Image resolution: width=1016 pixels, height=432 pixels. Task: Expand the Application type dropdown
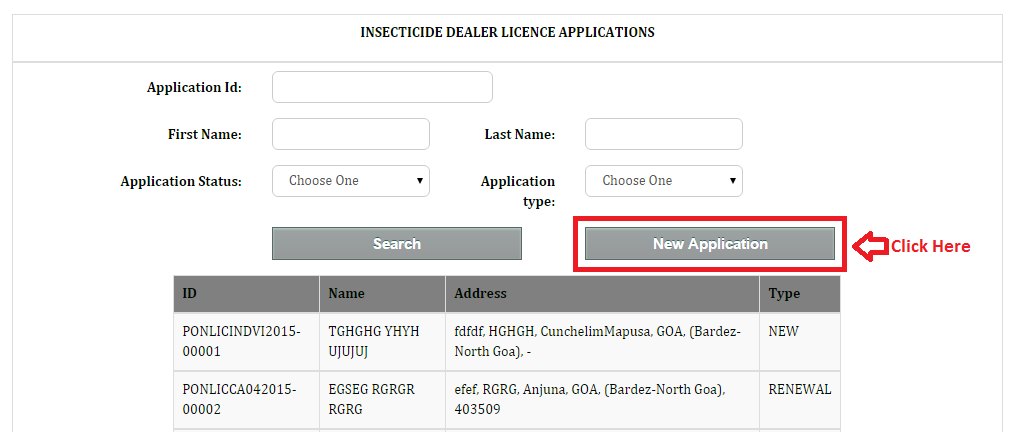(x=664, y=181)
